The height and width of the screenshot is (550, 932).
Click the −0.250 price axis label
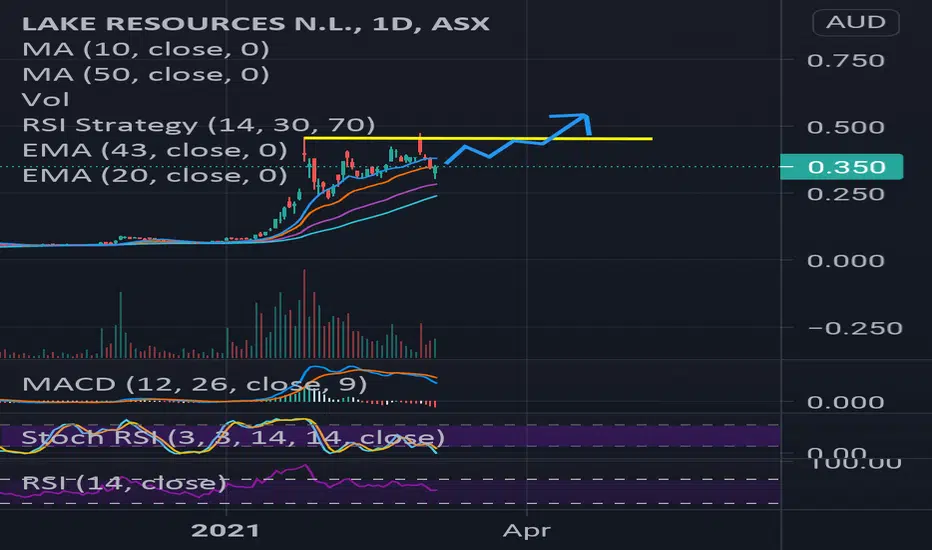pos(855,328)
